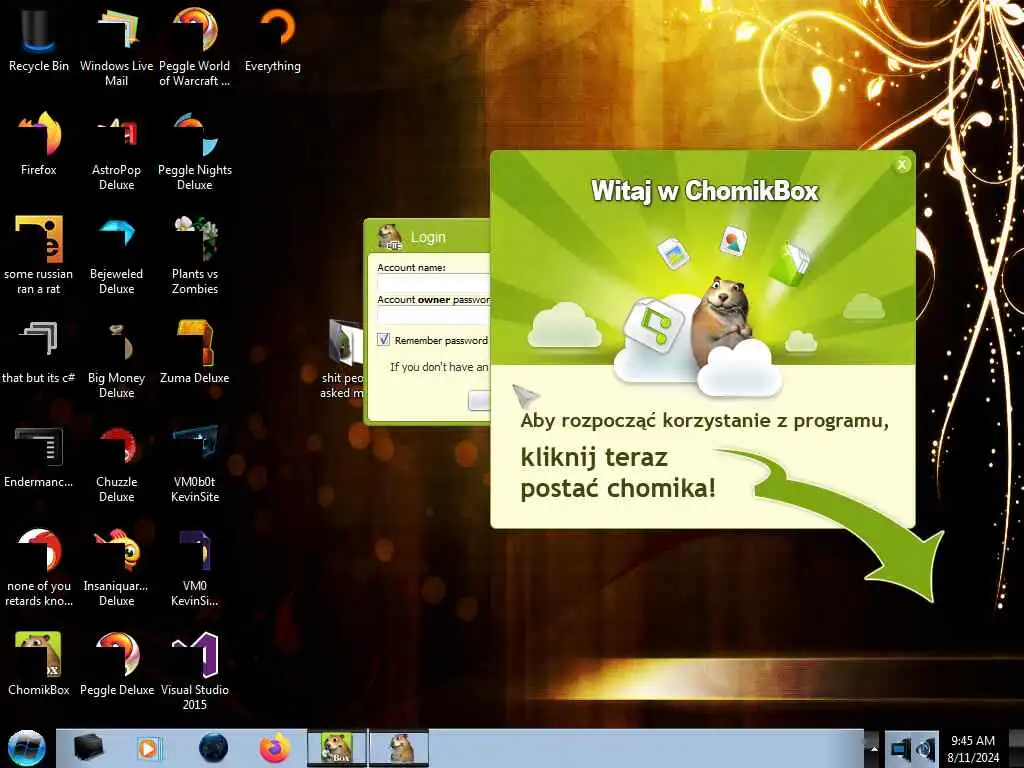Click the Account name input field
Screen dimensions: 1024x768
click(x=433, y=283)
